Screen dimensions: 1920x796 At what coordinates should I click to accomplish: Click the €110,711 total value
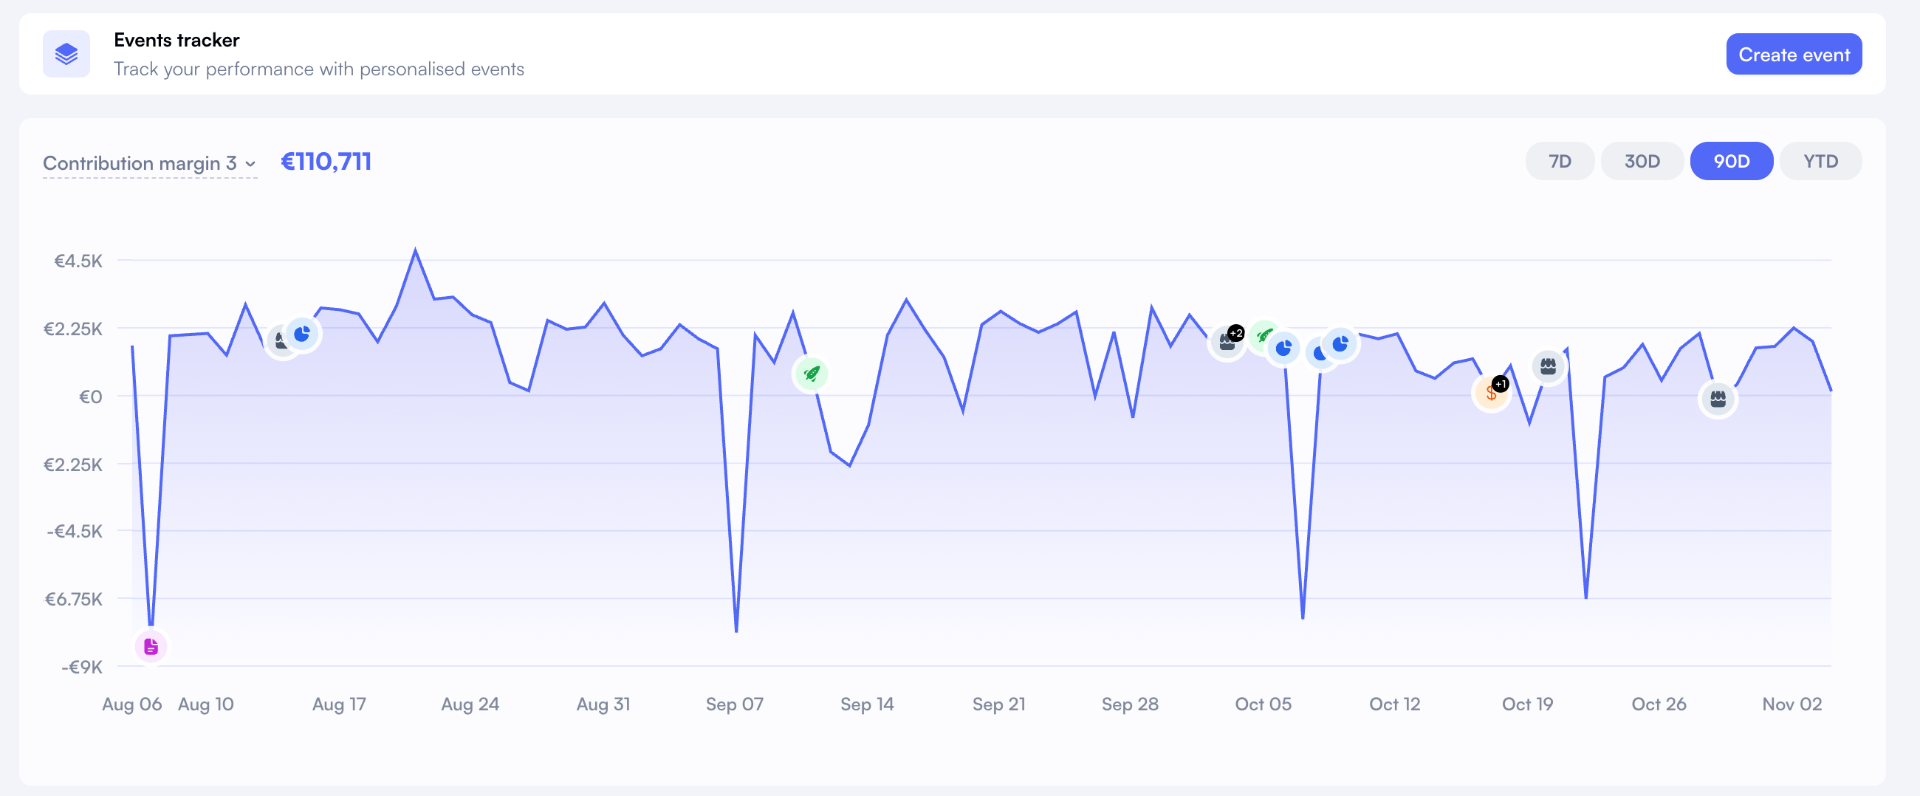[326, 162]
